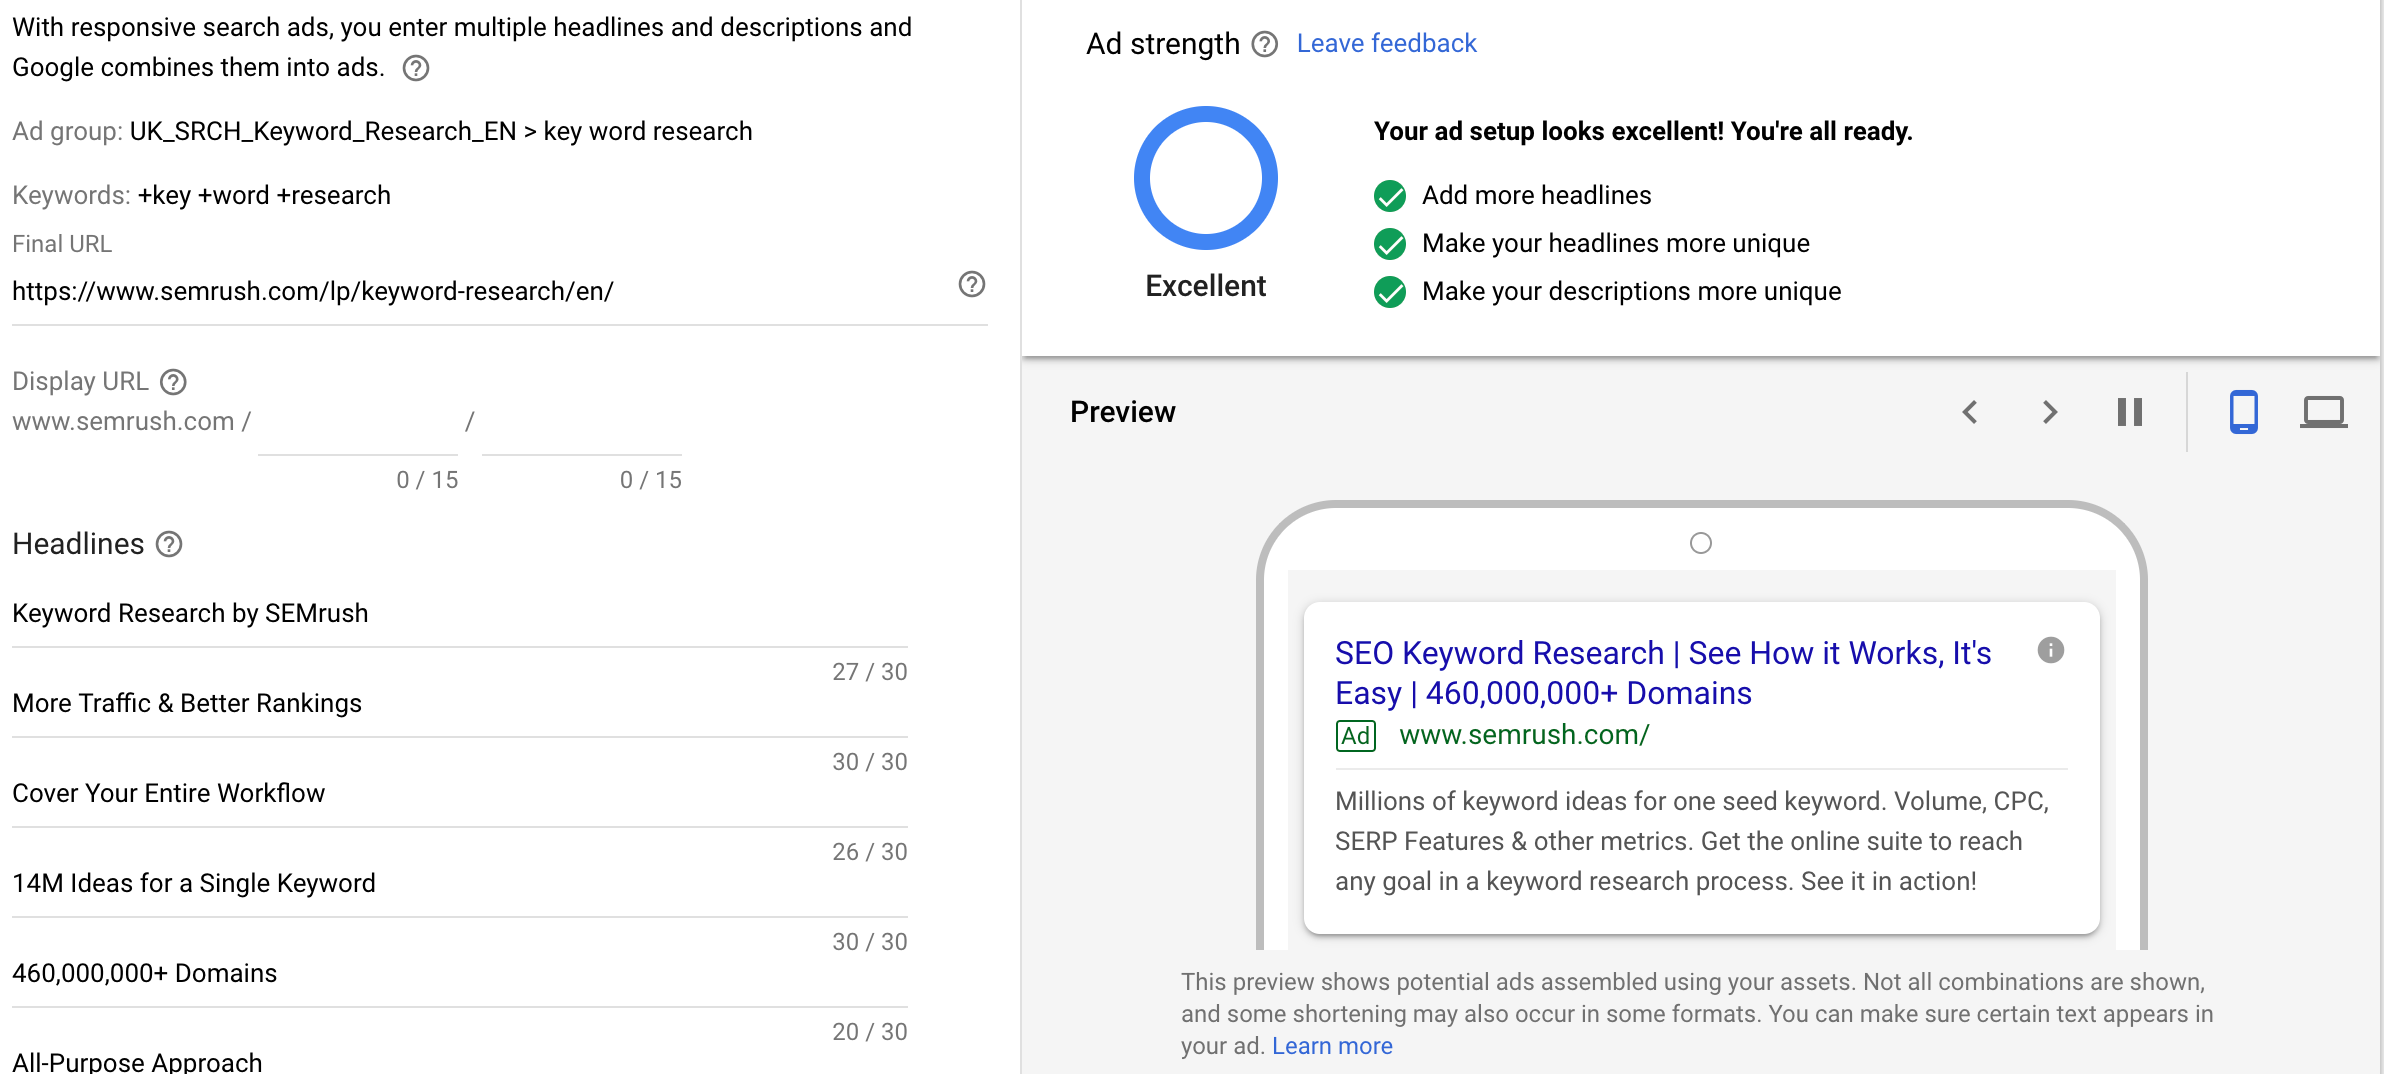This screenshot has height=1074, width=2384.
Task: Click the preview ad headline SEO Keyword Research
Action: (x=1663, y=673)
